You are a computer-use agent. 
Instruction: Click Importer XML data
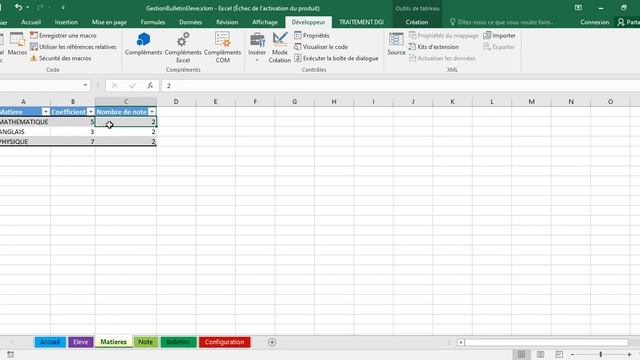click(499, 36)
